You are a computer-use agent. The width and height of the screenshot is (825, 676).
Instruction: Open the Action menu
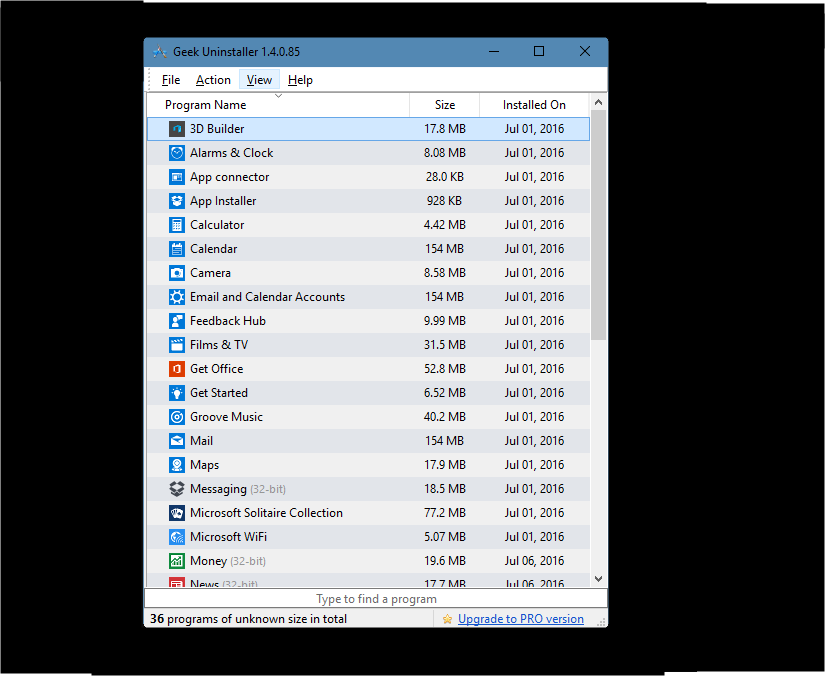[213, 80]
